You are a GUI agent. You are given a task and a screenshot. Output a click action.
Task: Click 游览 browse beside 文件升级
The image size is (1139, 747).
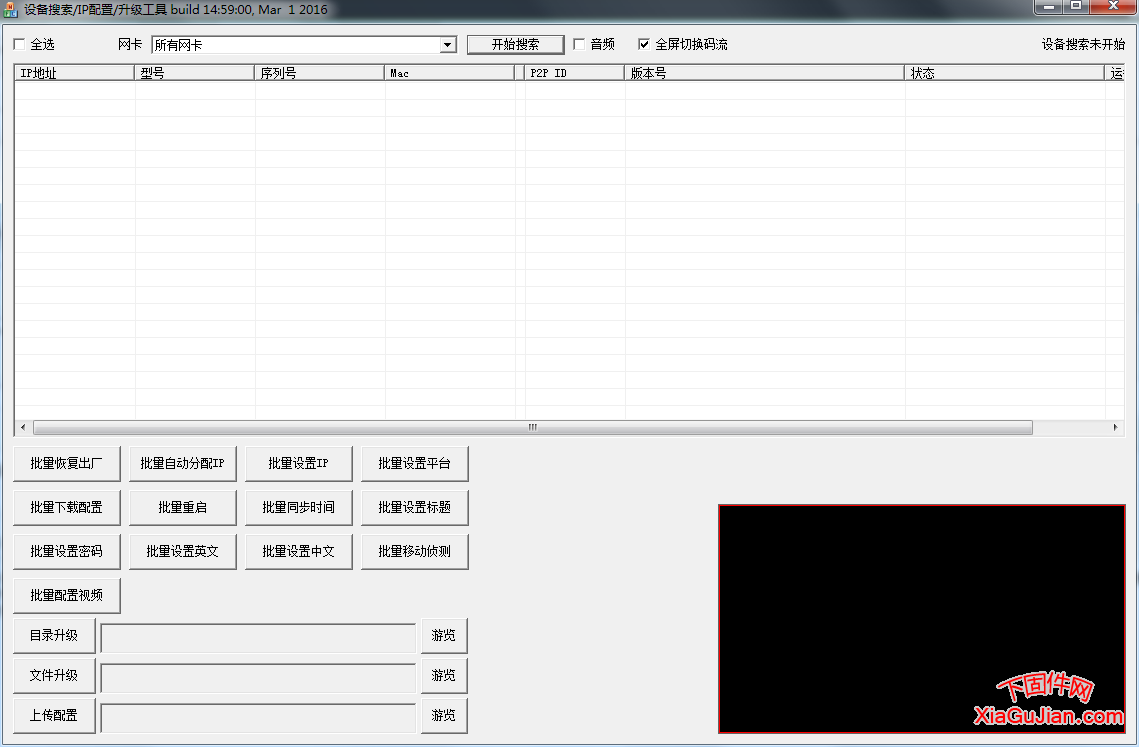click(444, 676)
